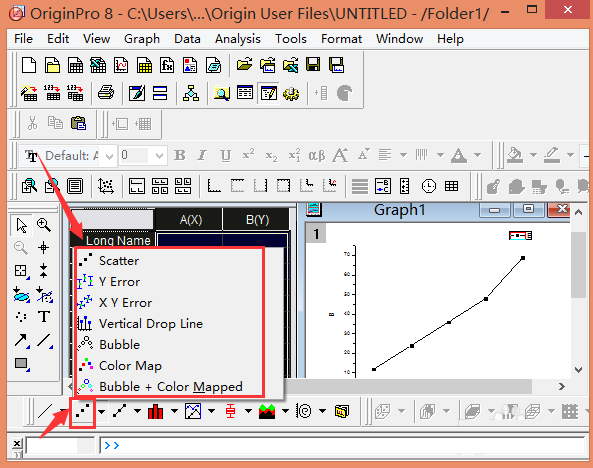Click the Add Date and Time clock icon

(x=428, y=186)
